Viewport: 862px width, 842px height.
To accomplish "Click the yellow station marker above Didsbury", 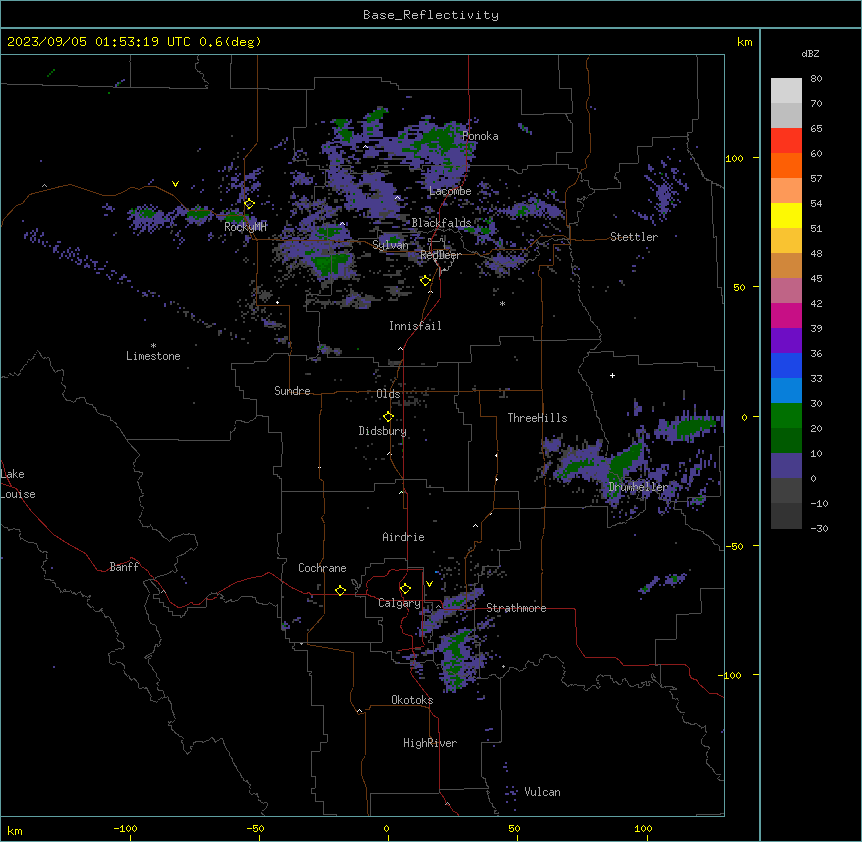I will pyautogui.click(x=388, y=417).
